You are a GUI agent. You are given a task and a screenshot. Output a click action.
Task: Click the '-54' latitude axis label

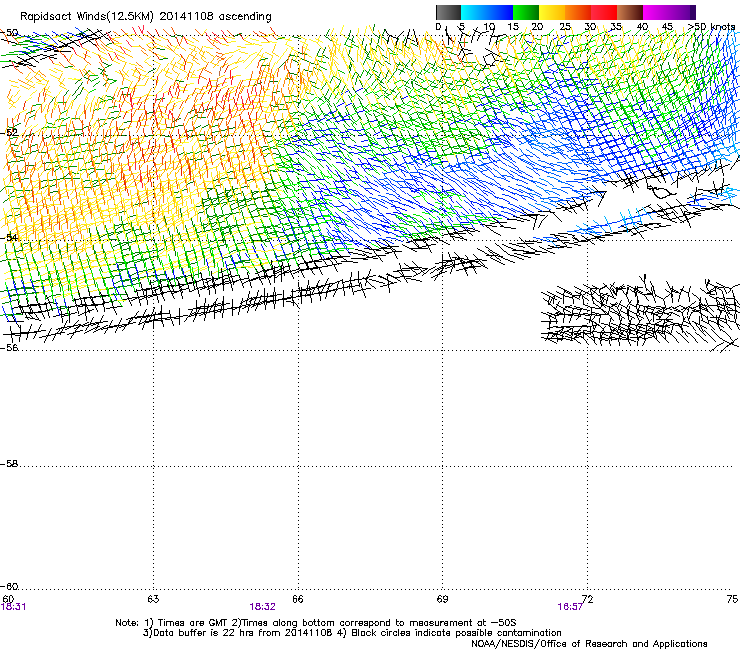9,237
